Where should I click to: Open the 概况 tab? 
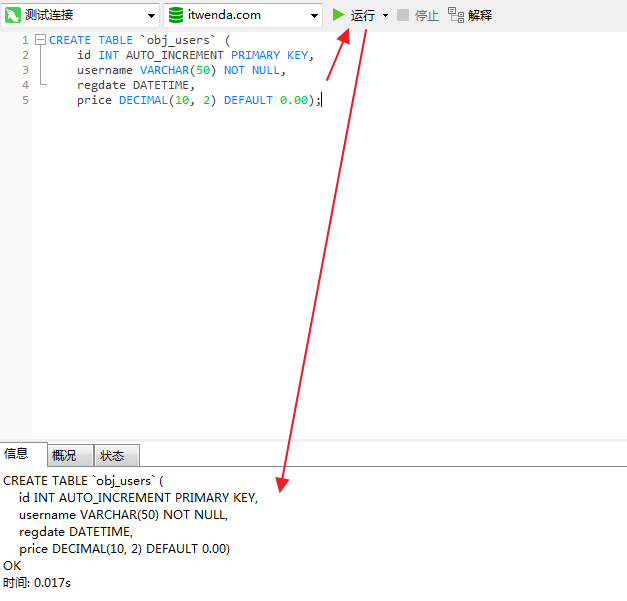click(x=64, y=456)
